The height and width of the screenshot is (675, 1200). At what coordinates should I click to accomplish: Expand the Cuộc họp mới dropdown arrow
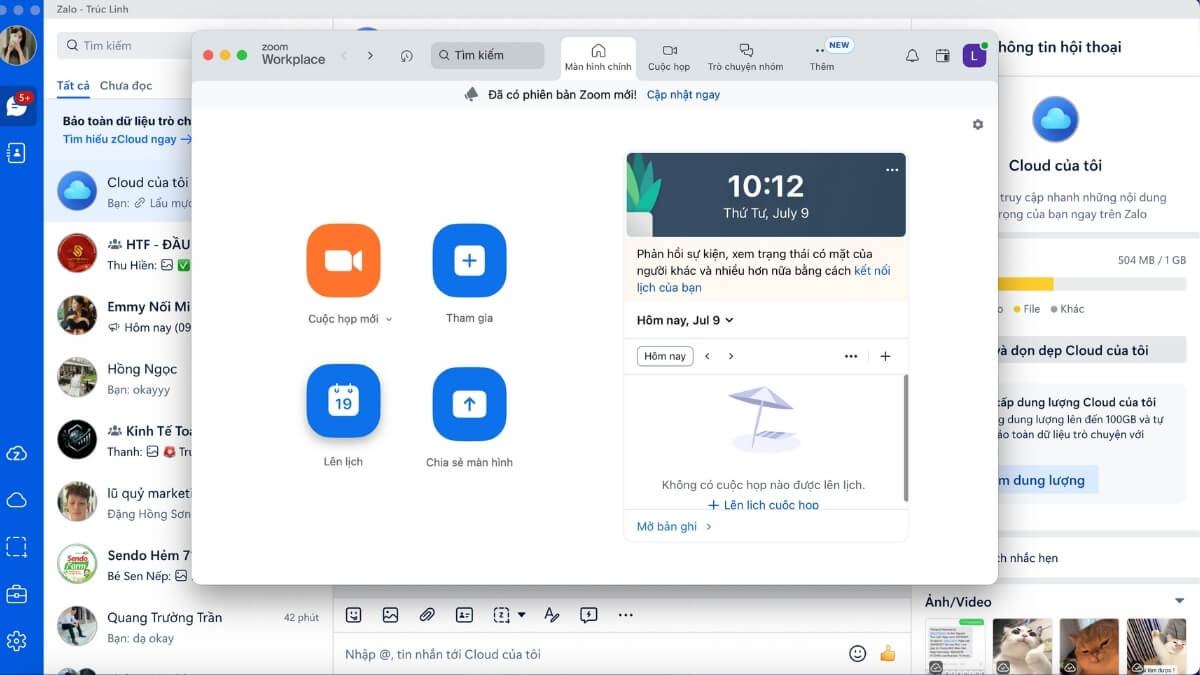389,320
